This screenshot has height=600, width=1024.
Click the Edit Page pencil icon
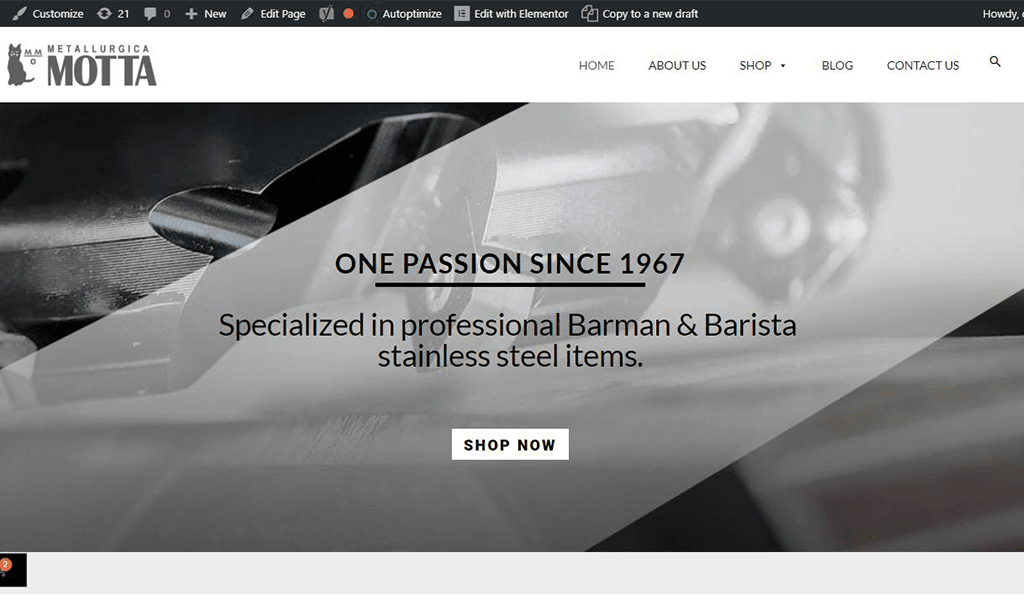click(x=247, y=14)
